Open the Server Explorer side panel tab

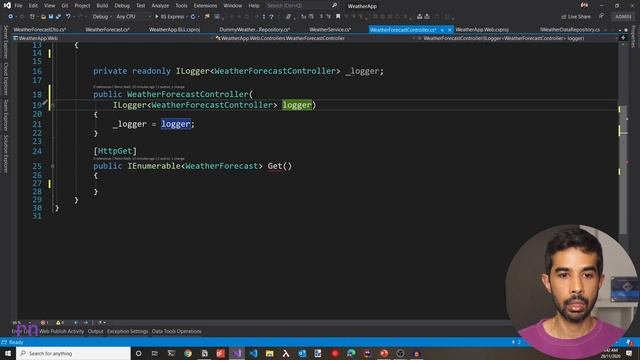(5, 42)
